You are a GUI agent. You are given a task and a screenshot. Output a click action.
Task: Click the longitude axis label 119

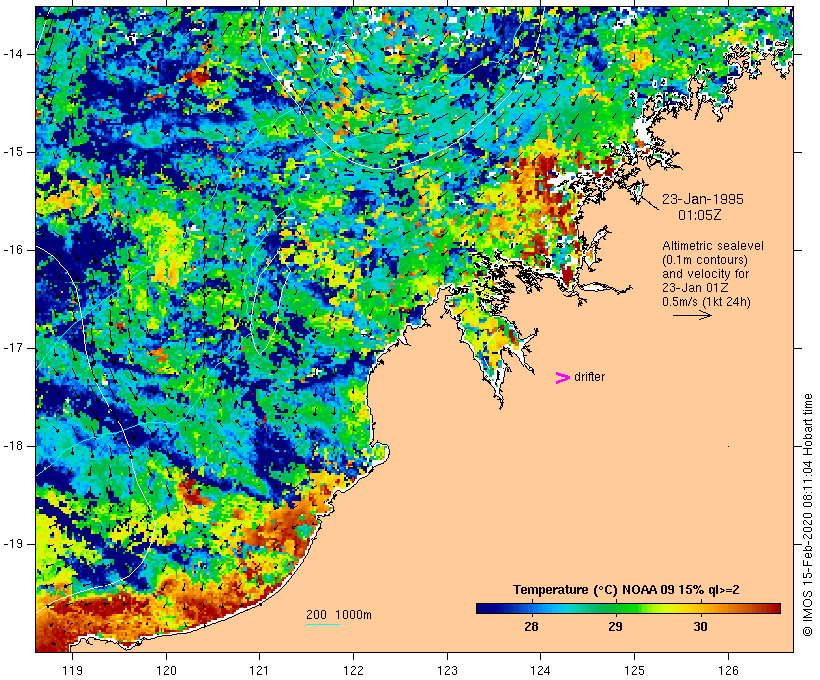[x=72, y=670]
